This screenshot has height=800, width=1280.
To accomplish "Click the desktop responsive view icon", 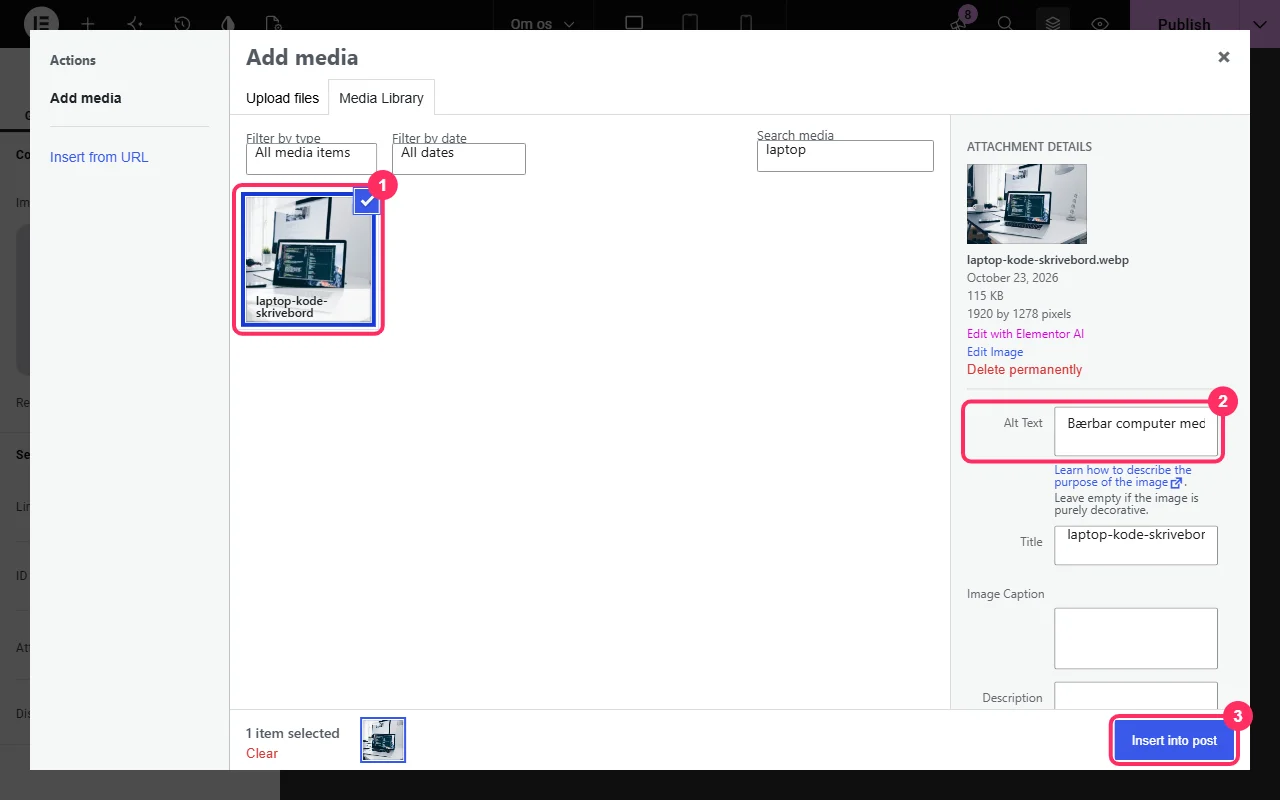I will 634,24.
